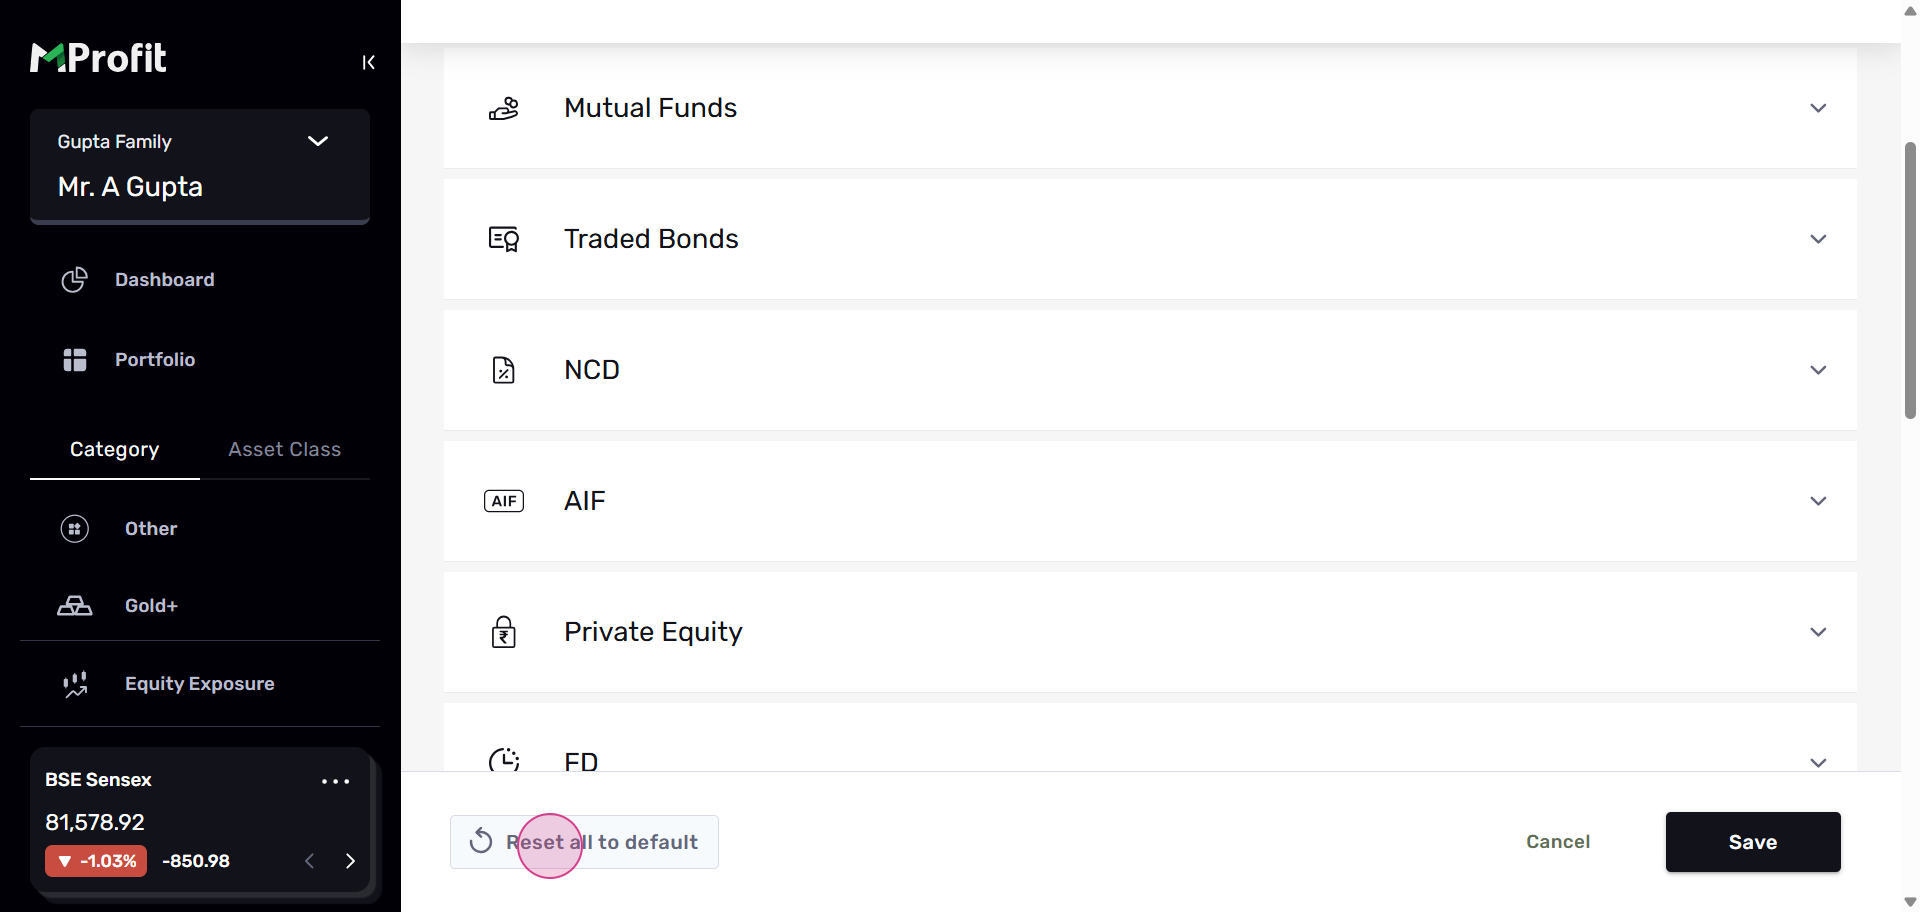Go to the previous market index
This screenshot has width=1920, height=912.
point(310,861)
